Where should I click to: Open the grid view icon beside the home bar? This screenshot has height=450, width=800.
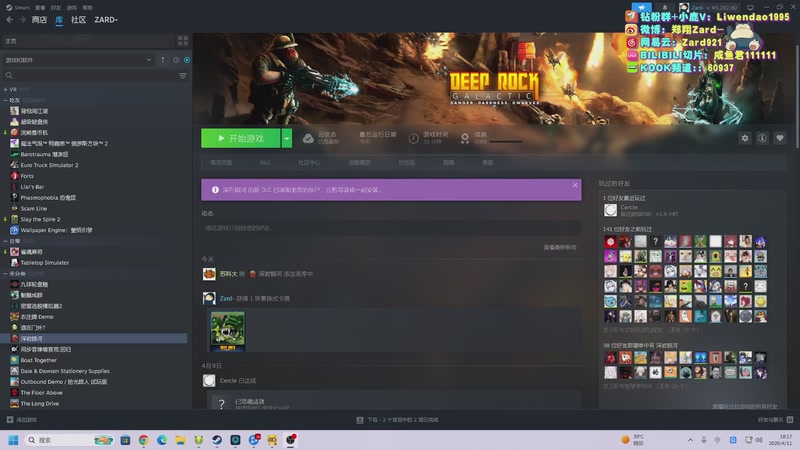pos(183,41)
